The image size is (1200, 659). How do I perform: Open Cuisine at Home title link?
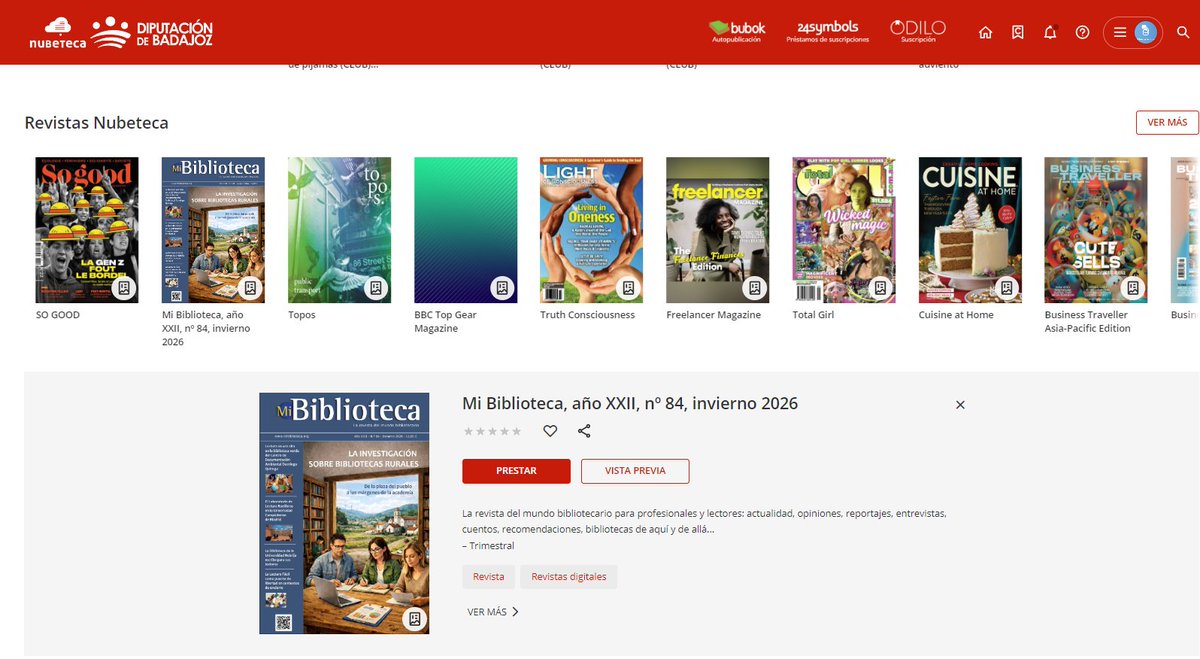[956, 315]
